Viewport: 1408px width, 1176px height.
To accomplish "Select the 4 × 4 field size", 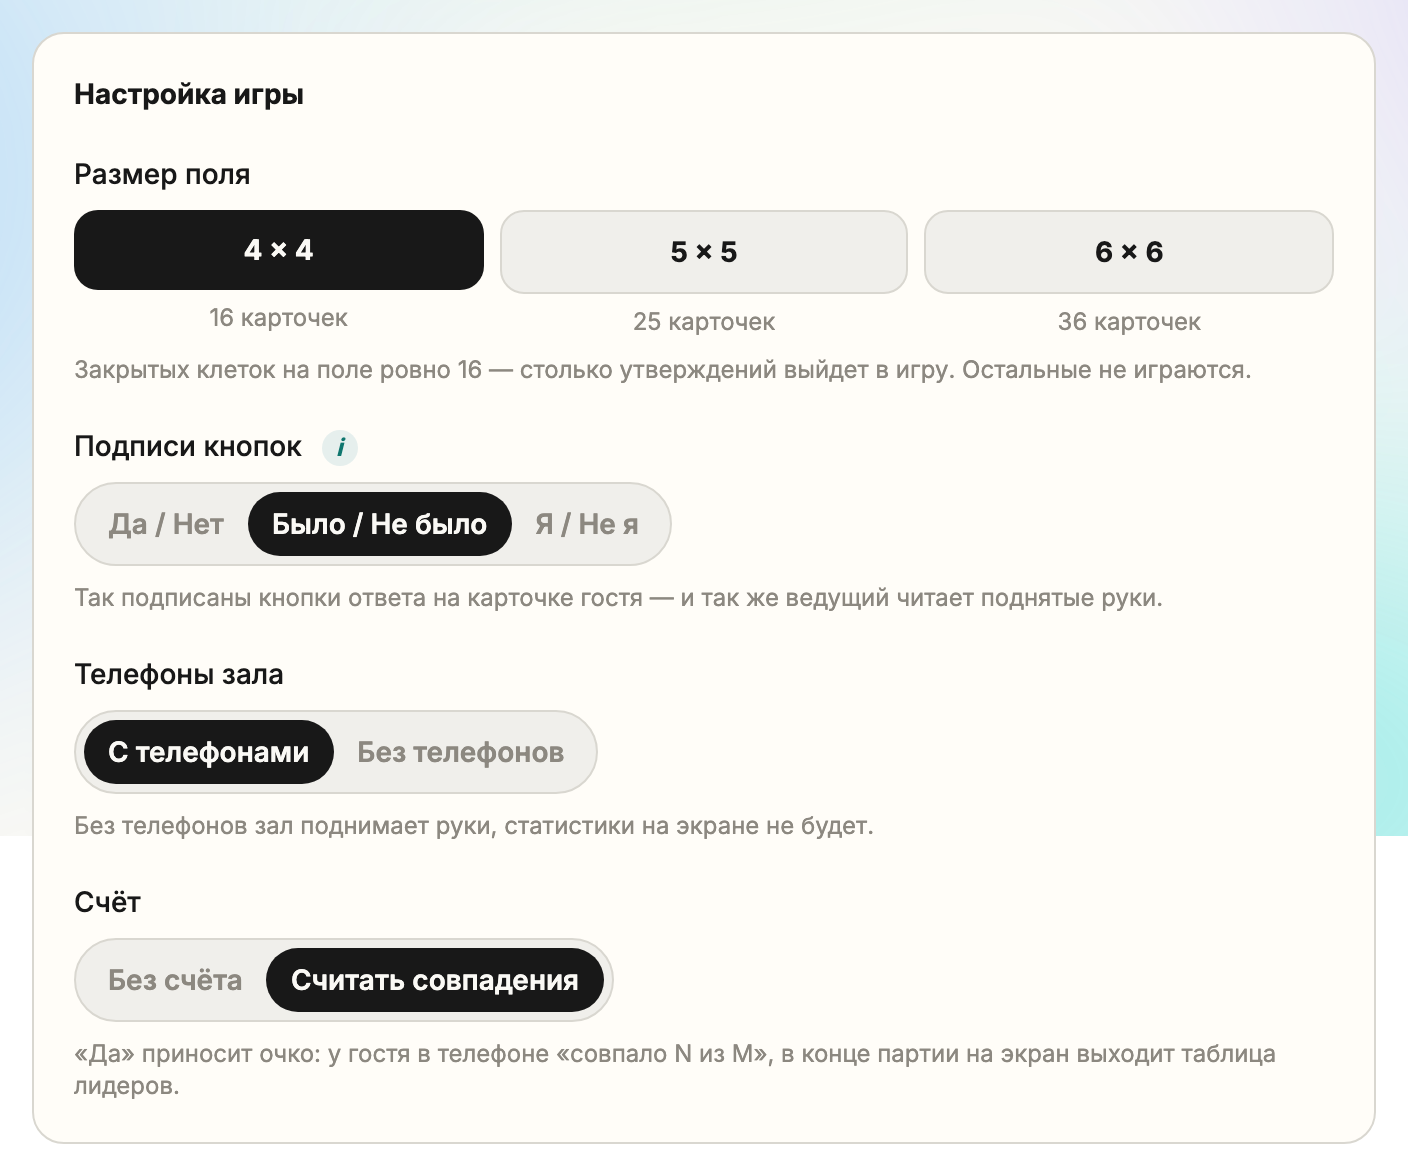I will pyautogui.click(x=279, y=250).
